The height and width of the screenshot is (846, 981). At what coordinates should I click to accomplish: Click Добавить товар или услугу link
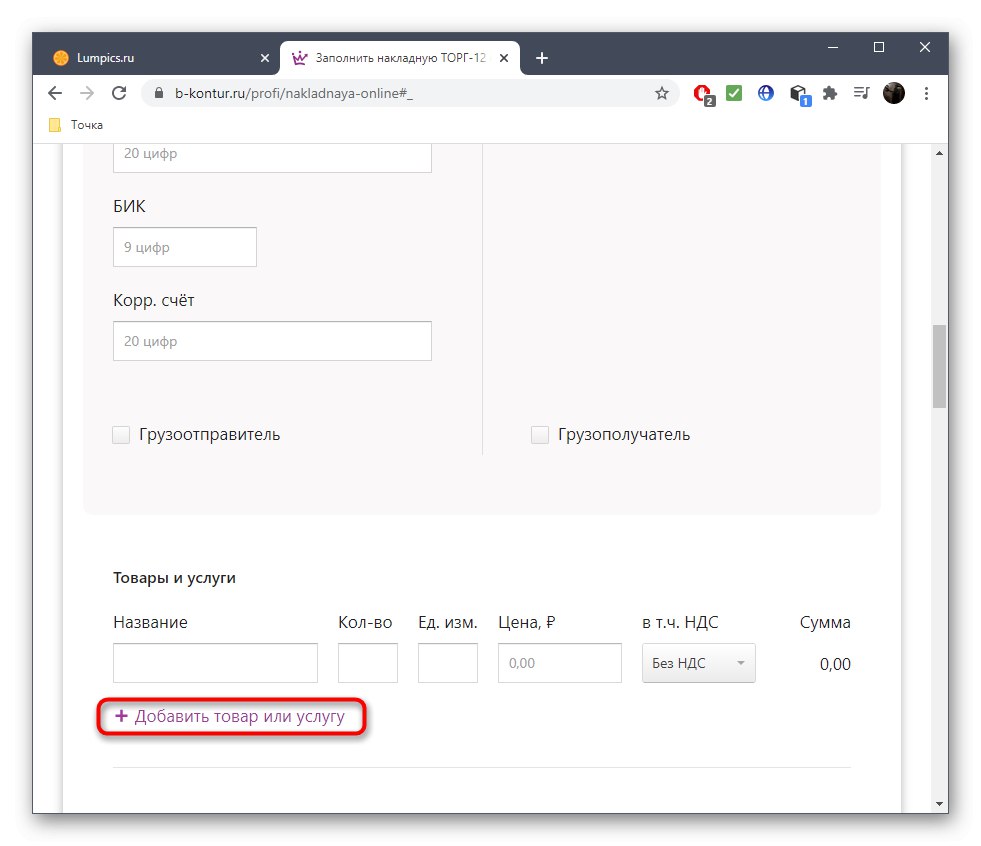(x=231, y=716)
